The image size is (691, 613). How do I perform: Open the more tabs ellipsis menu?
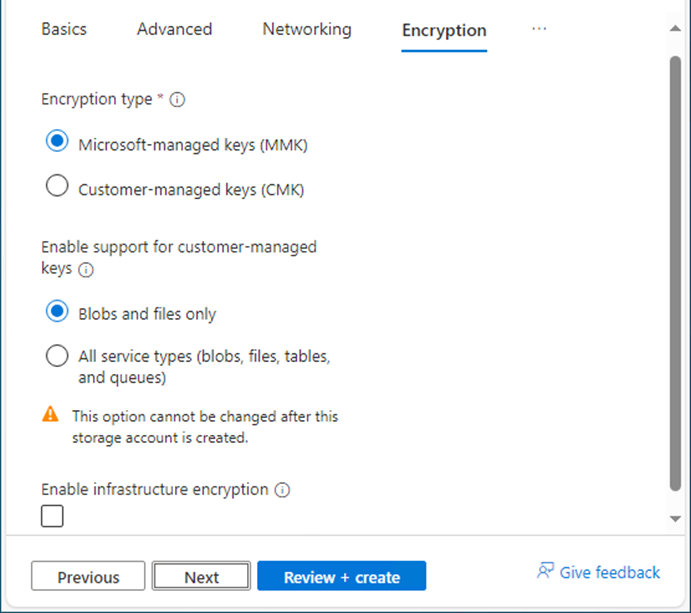(539, 29)
